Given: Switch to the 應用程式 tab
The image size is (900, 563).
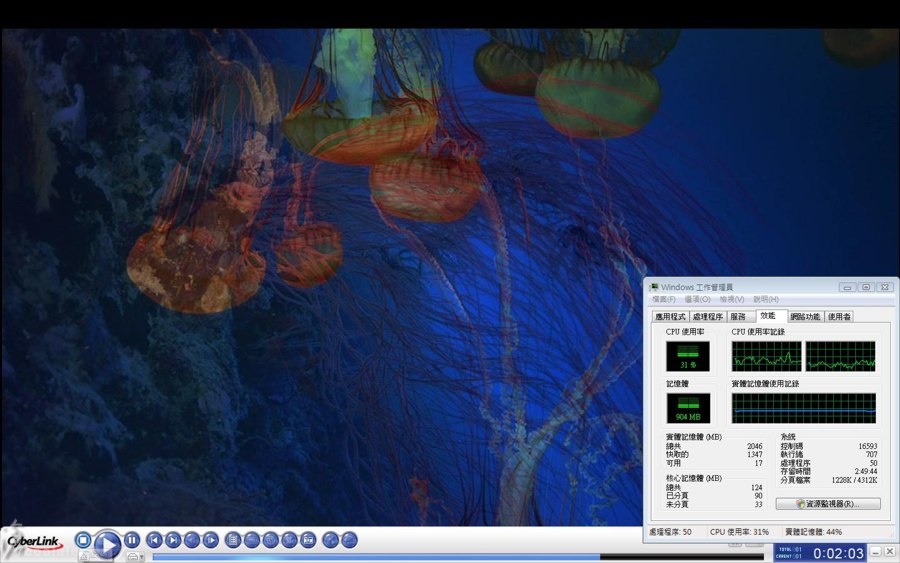Looking at the screenshot, I should 670,316.
